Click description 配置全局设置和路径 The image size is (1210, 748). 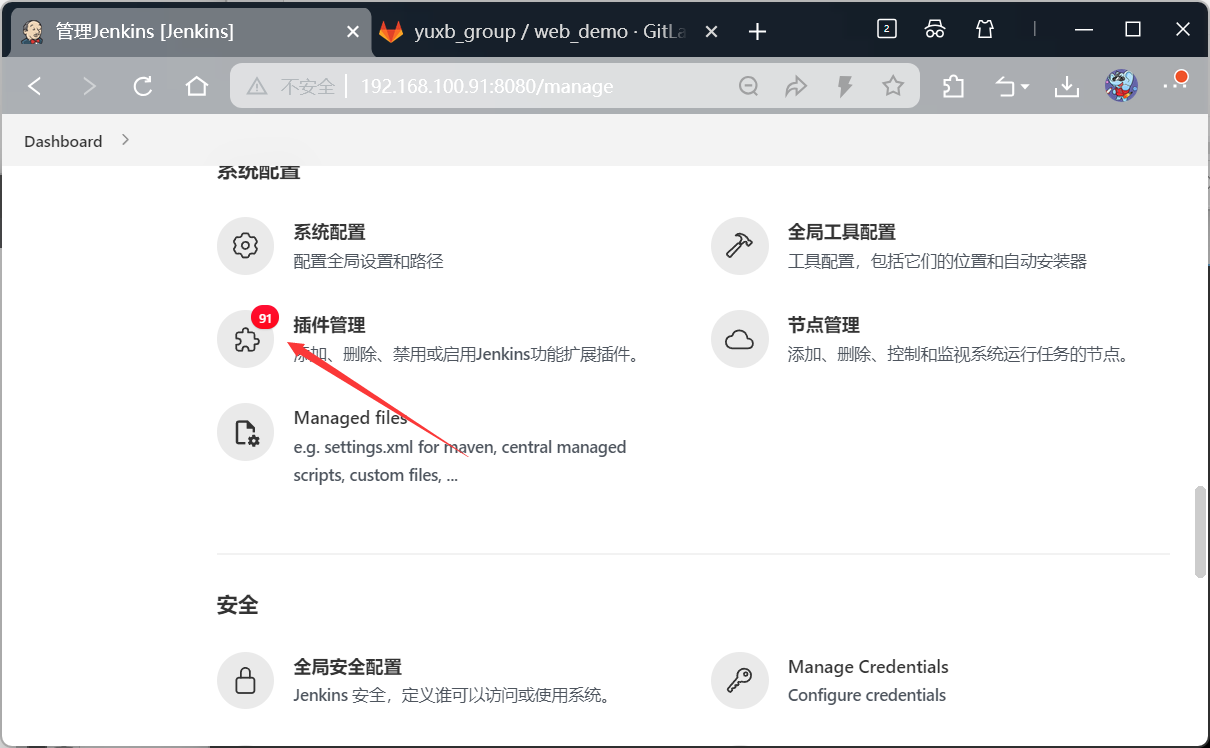368,262
